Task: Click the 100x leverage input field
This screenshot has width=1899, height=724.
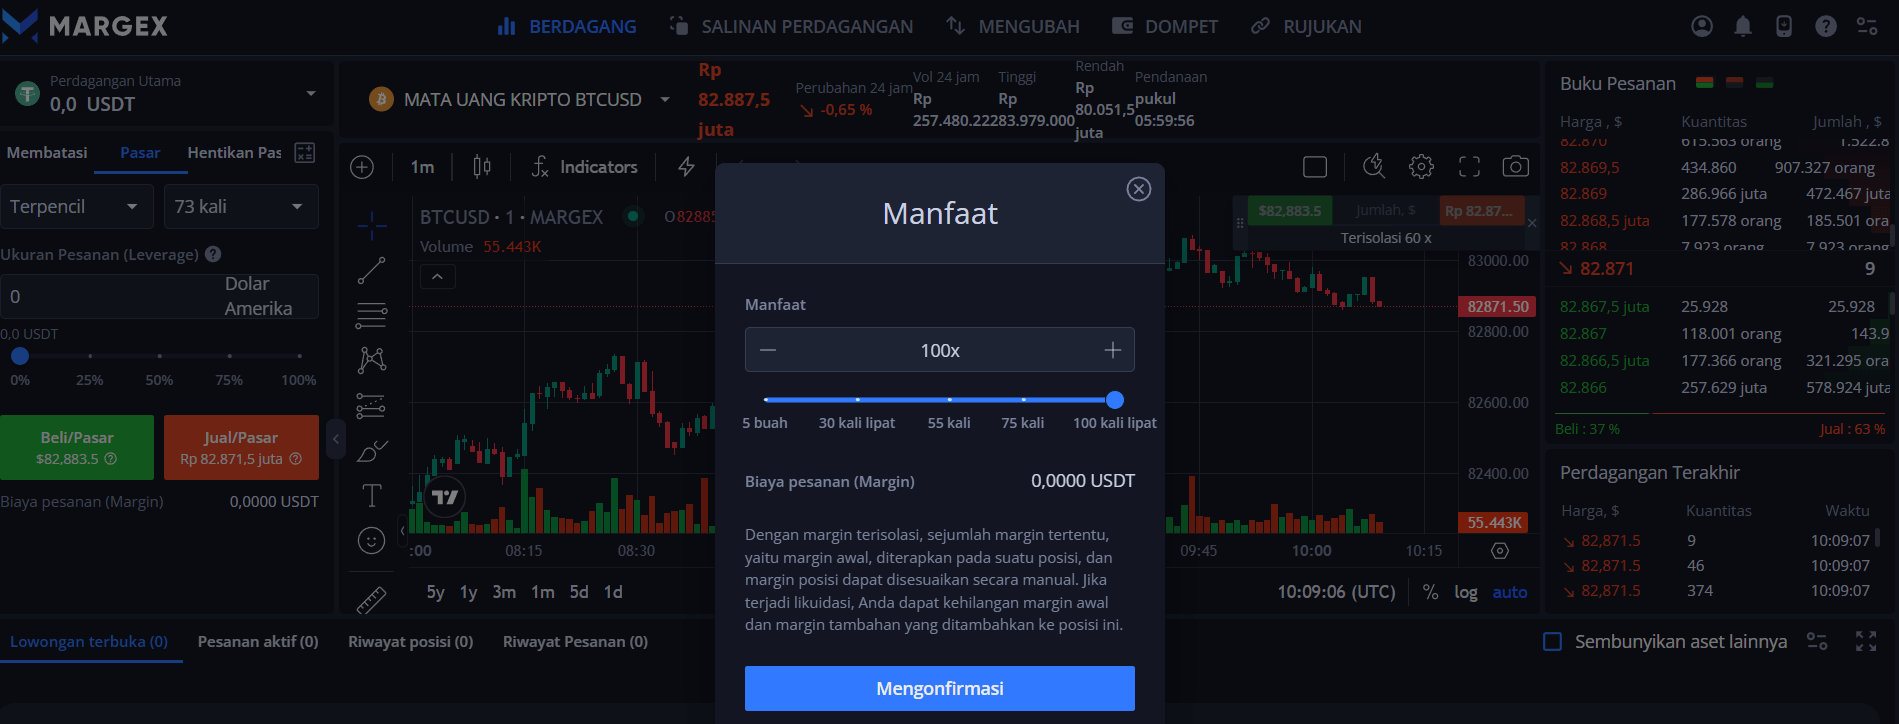Action: coord(940,350)
